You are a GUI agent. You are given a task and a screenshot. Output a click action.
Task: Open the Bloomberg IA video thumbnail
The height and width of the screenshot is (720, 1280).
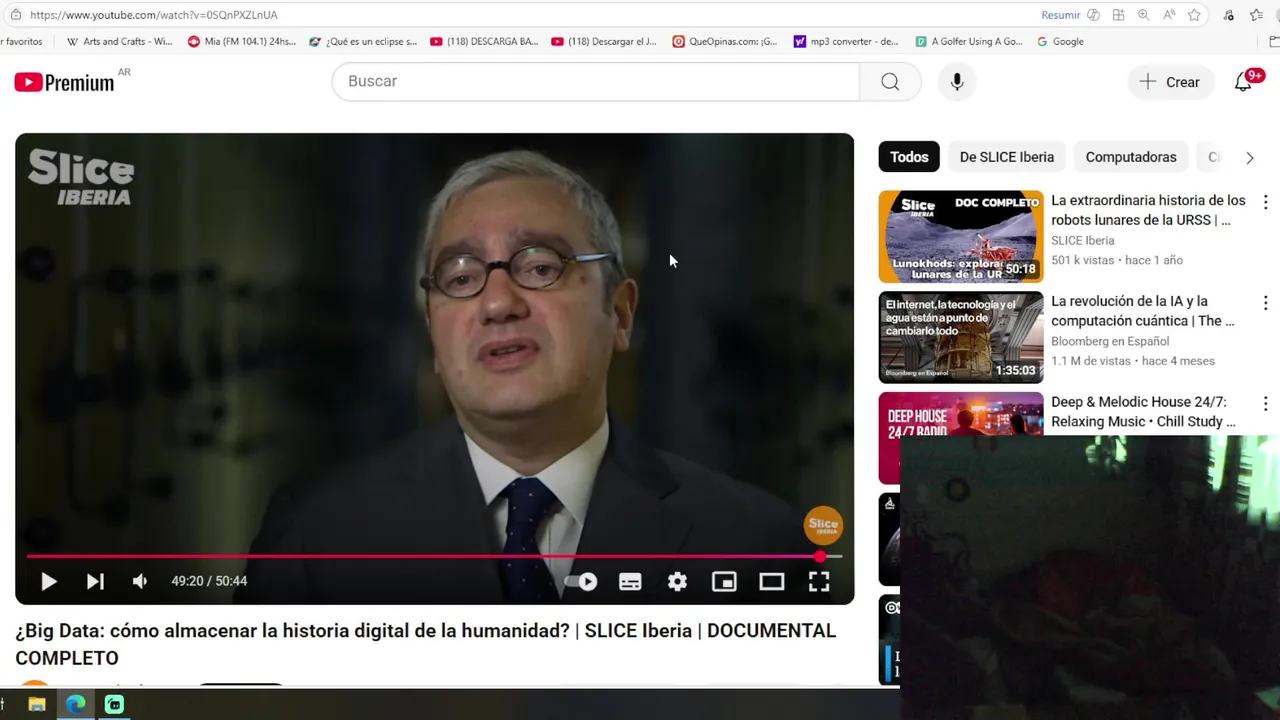[x=961, y=337]
